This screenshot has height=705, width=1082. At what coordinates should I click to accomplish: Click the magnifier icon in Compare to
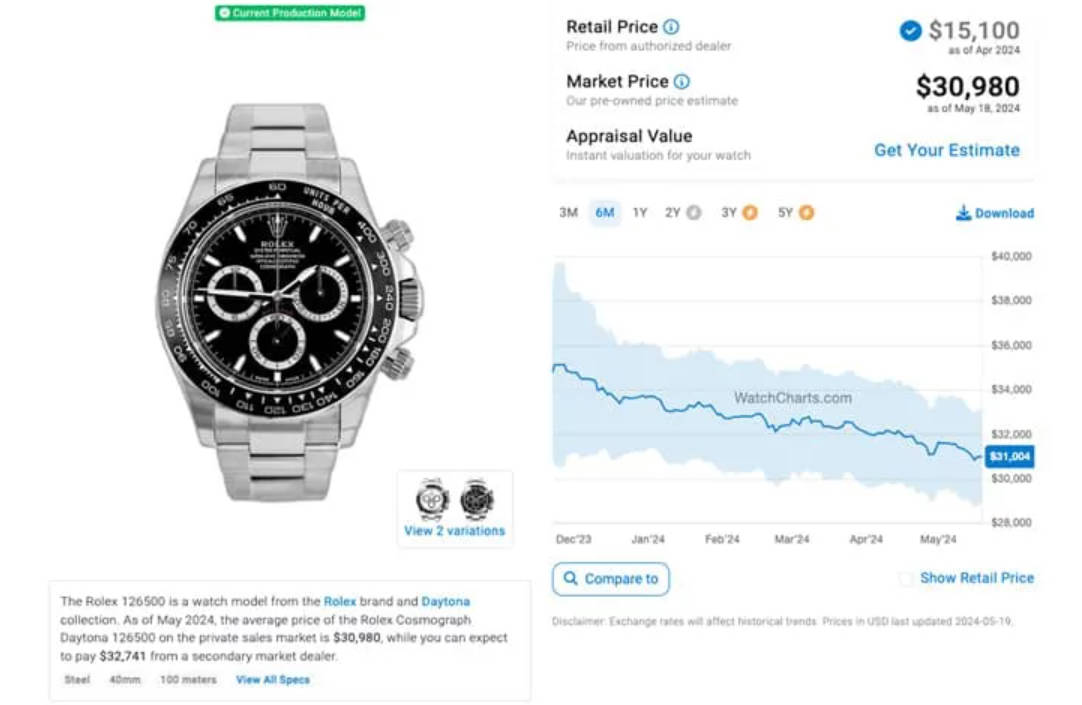[x=571, y=578]
